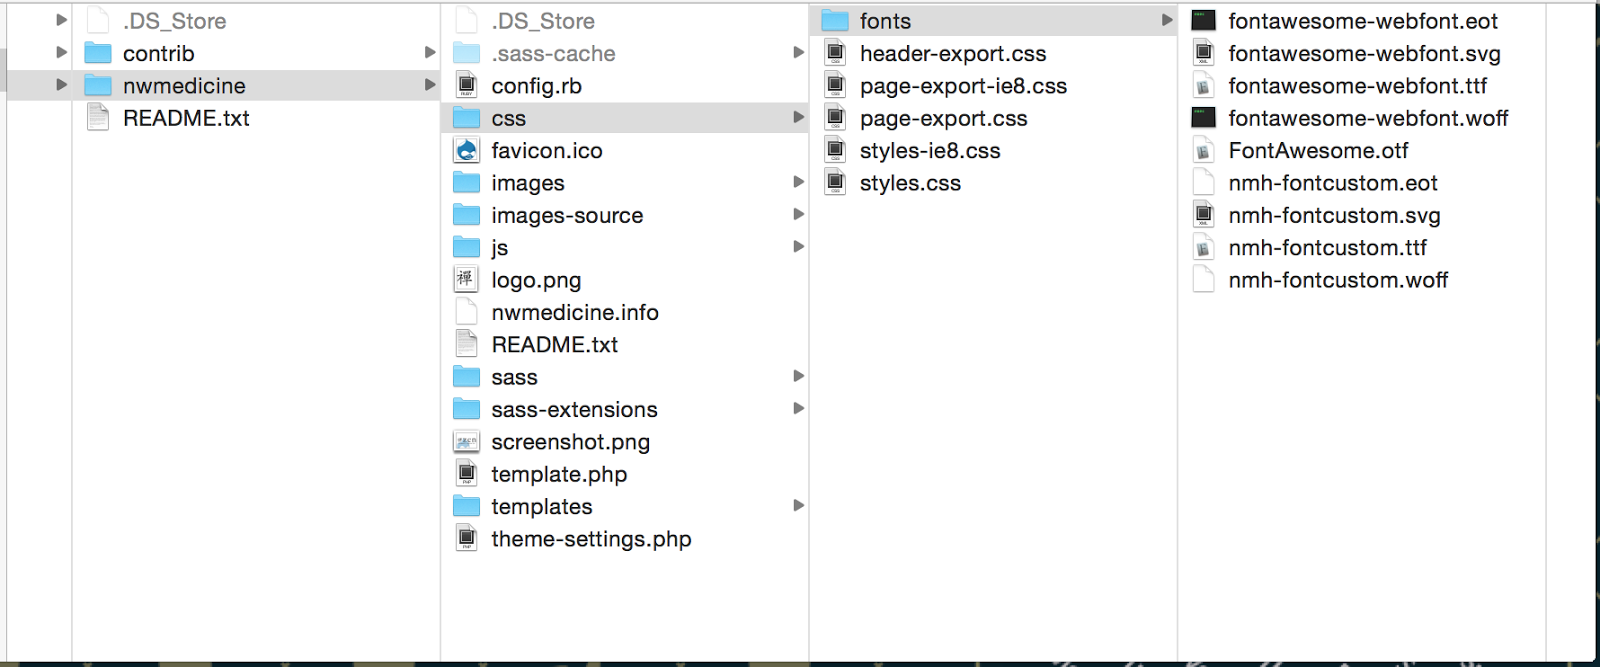Click the nmh-fontcustom.ttf font icon

tap(1204, 248)
